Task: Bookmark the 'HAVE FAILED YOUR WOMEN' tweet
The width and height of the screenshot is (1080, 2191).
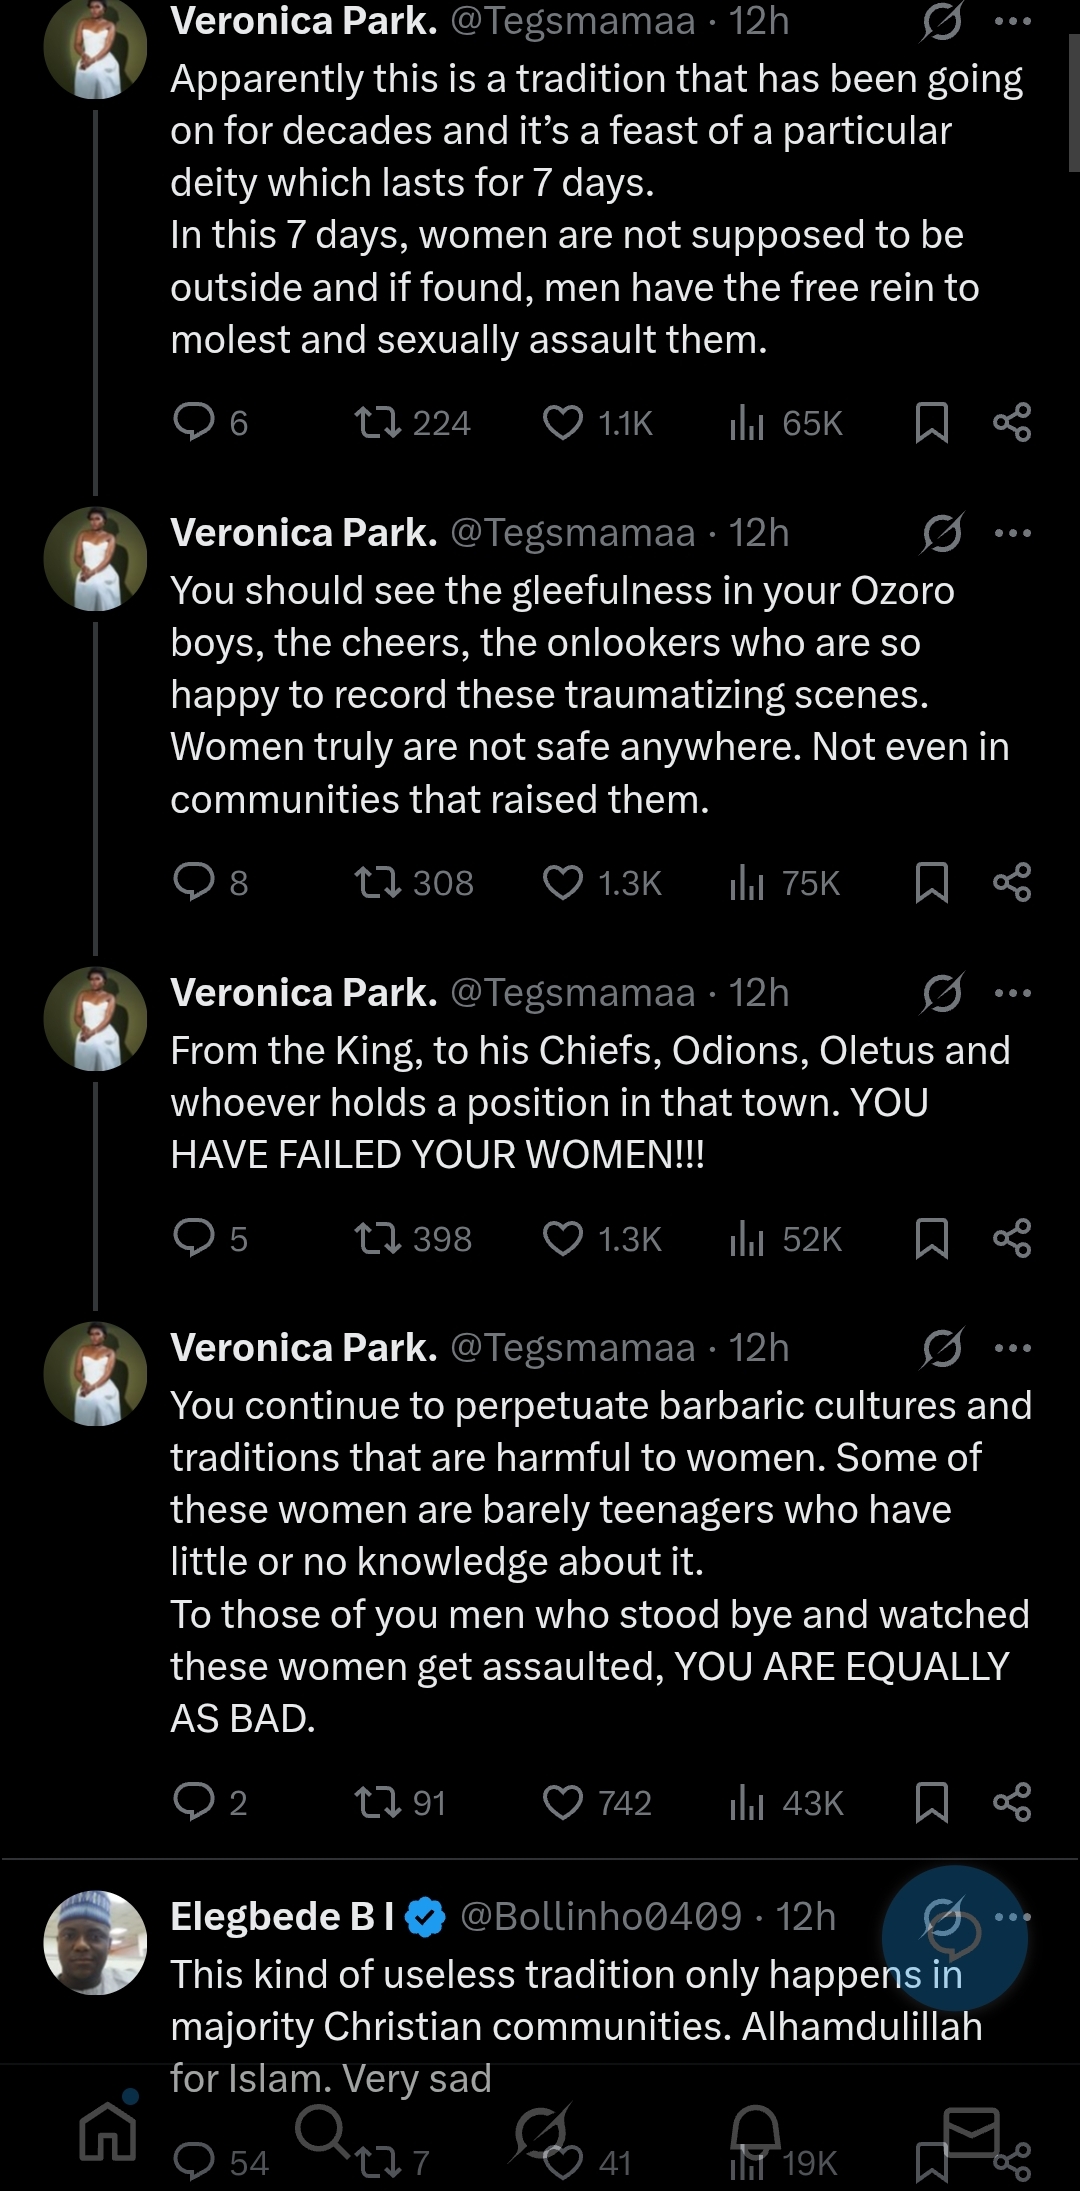Action: coord(931,1238)
